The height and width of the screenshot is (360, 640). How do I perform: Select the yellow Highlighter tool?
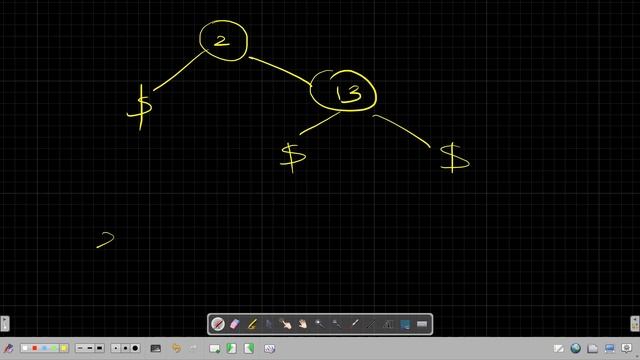pos(252,324)
